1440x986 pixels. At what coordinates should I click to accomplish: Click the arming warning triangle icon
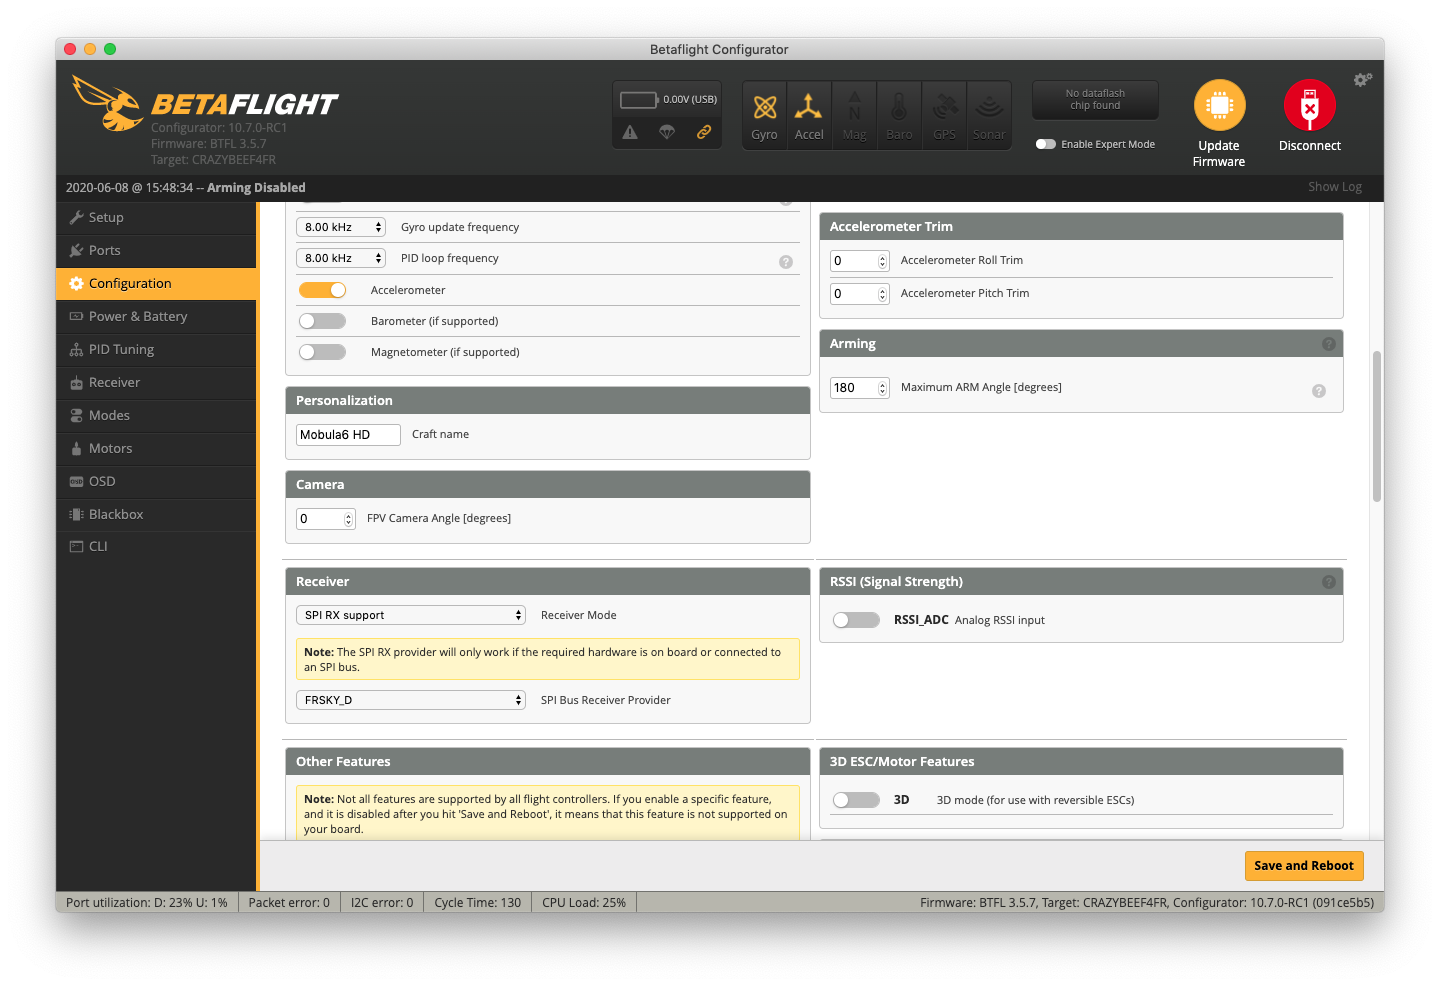[630, 132]
